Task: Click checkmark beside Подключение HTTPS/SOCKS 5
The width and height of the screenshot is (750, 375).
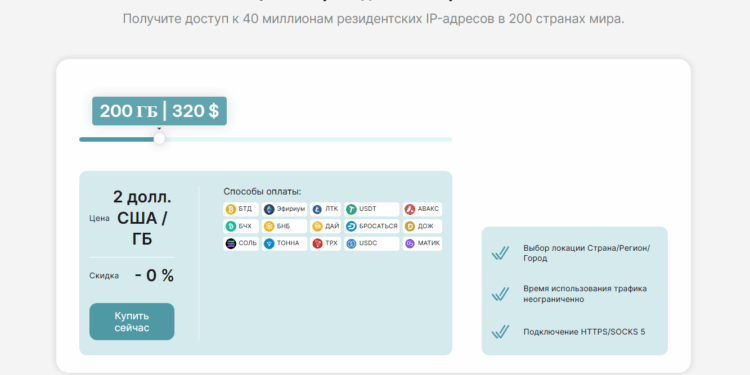Action: click(500, 331)
